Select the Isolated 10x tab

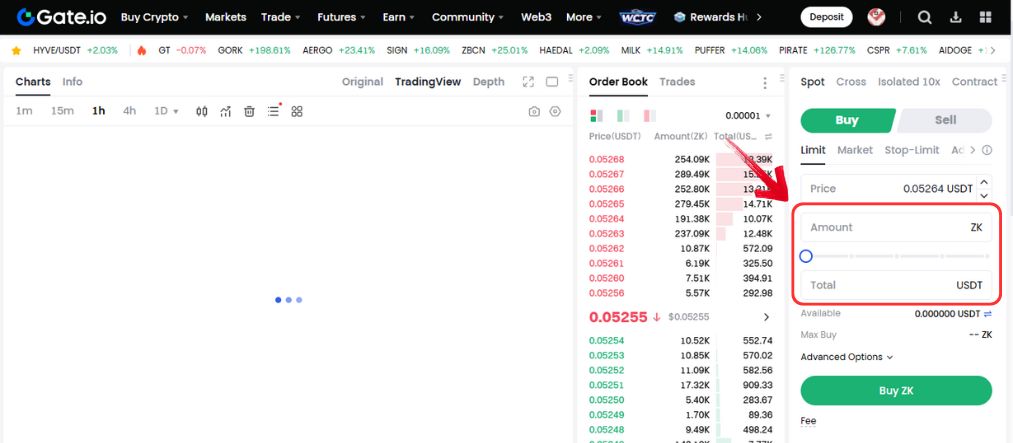coord(909,82)
